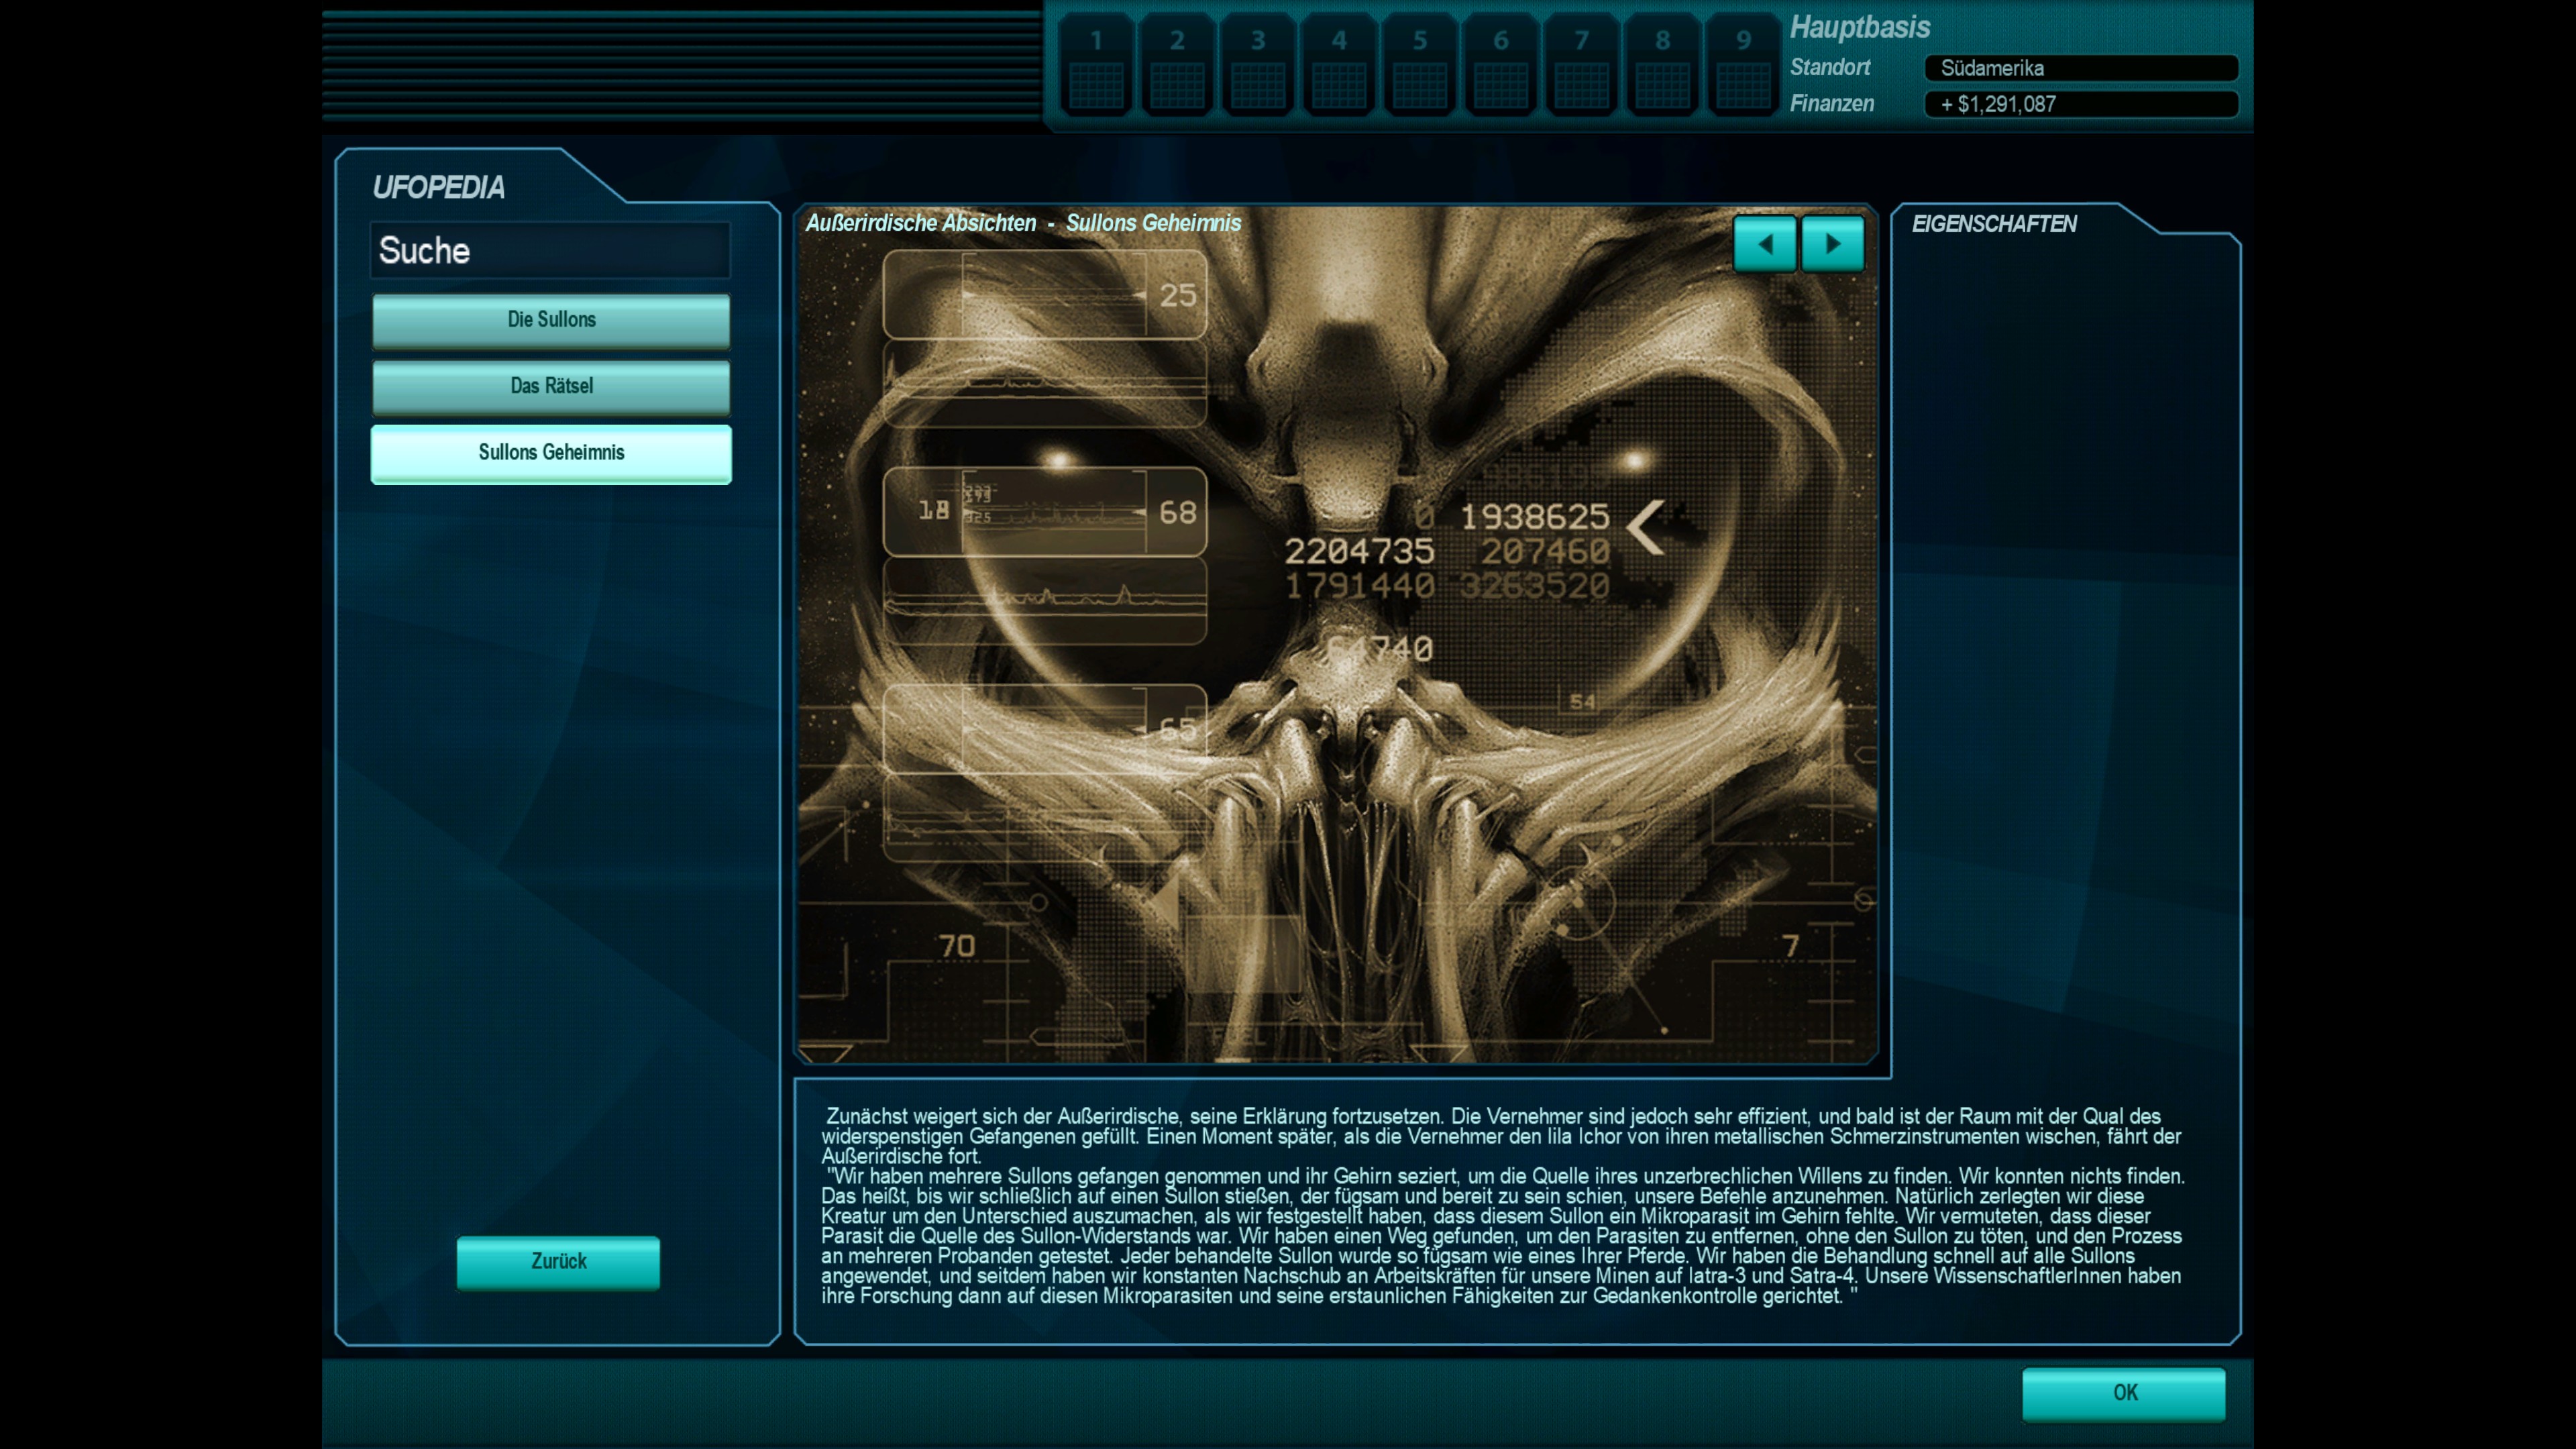The height and width of the screenshot is (1449, 2576).
Task: Select base slot 2
Action: click(x=1177, y=66)
